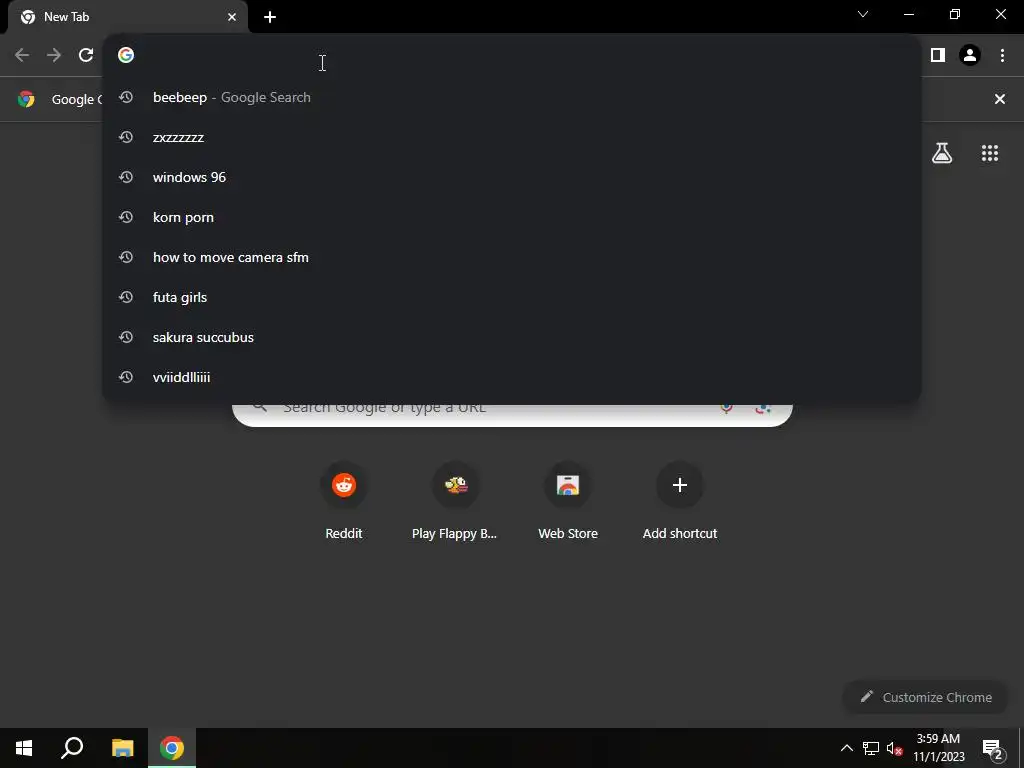Image resolution: width=1024 pixels, height=768 pixels.
Task: Click the Customize Chrome button
Action: pos(925,697)
